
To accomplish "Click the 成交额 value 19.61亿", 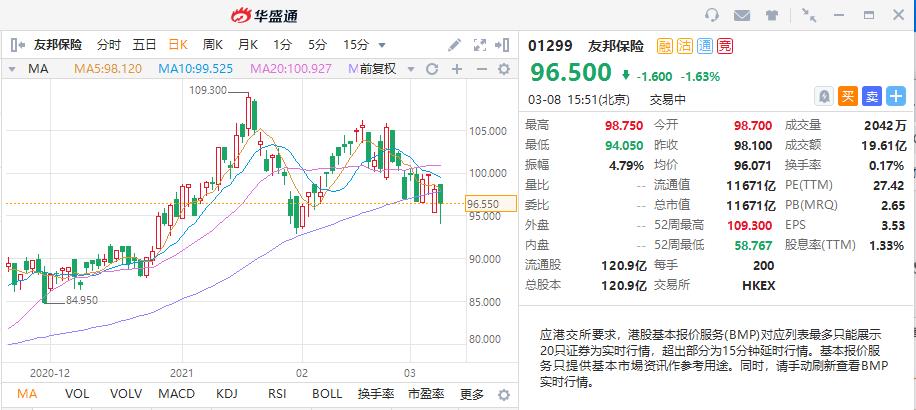I will [x=883, y=146].
